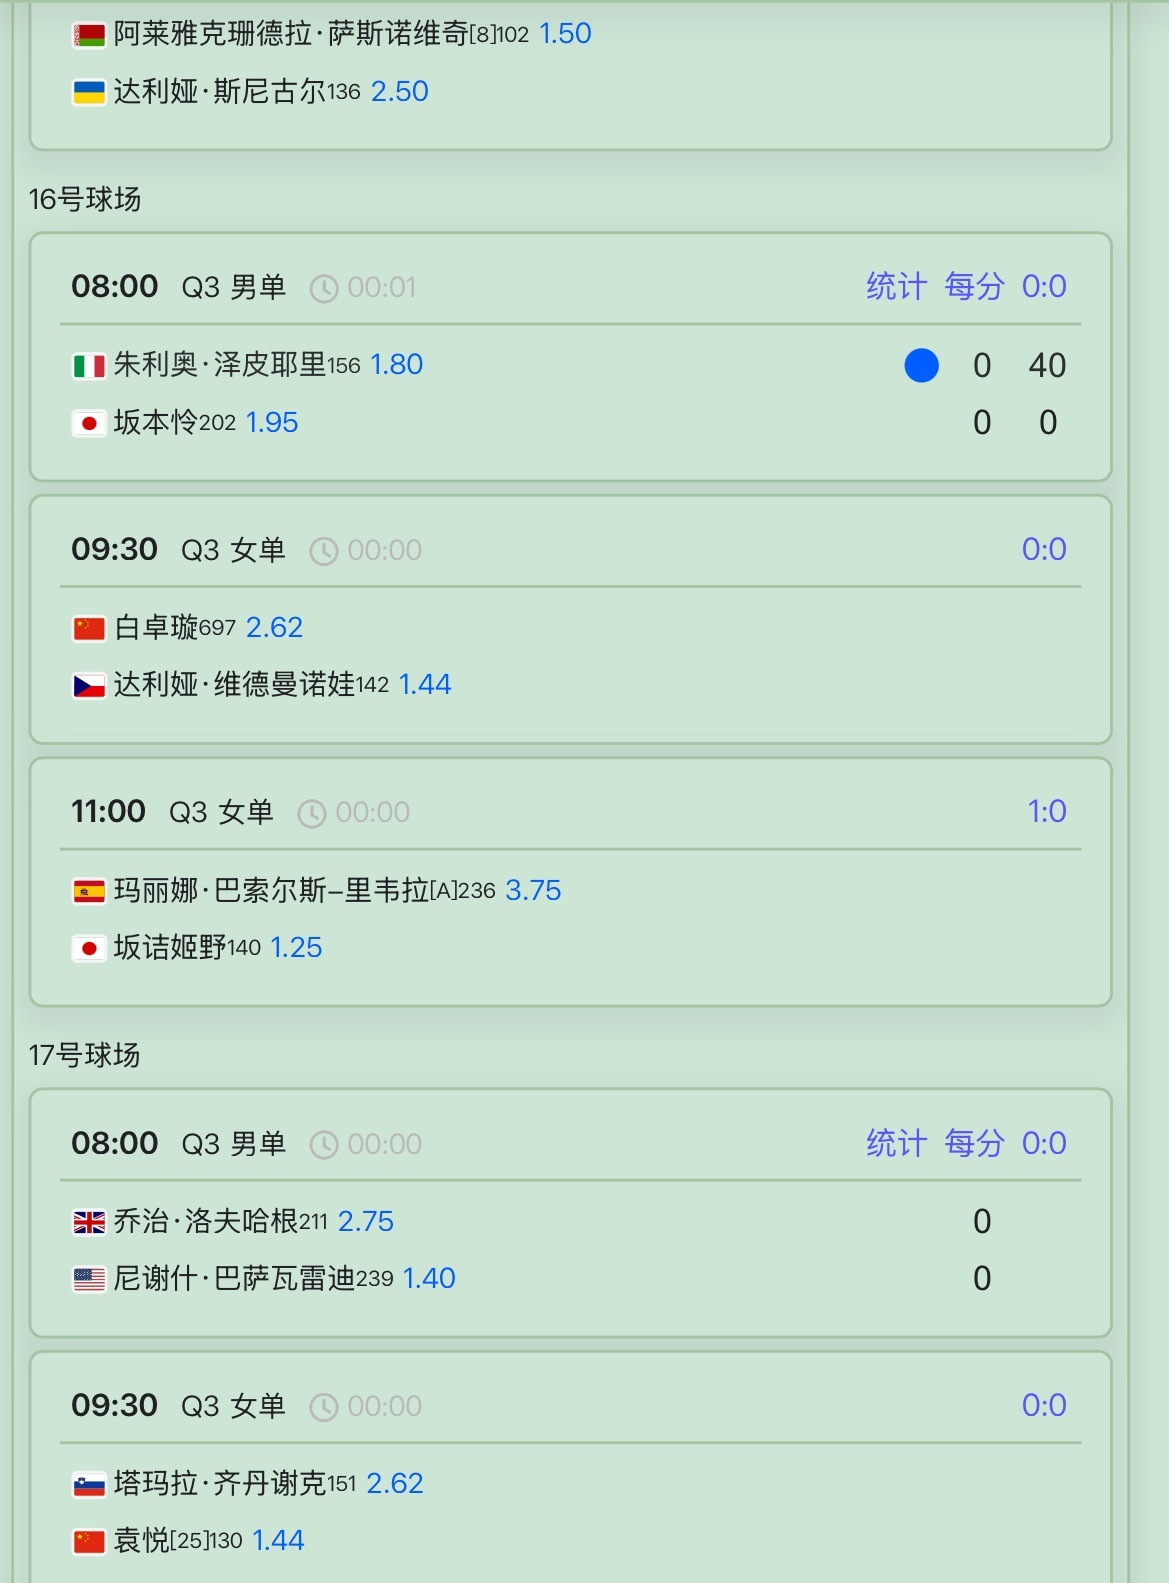Open player 坂诘姬野 profile
This screenshot has height=1583, width=1169.
pos(170,948)
